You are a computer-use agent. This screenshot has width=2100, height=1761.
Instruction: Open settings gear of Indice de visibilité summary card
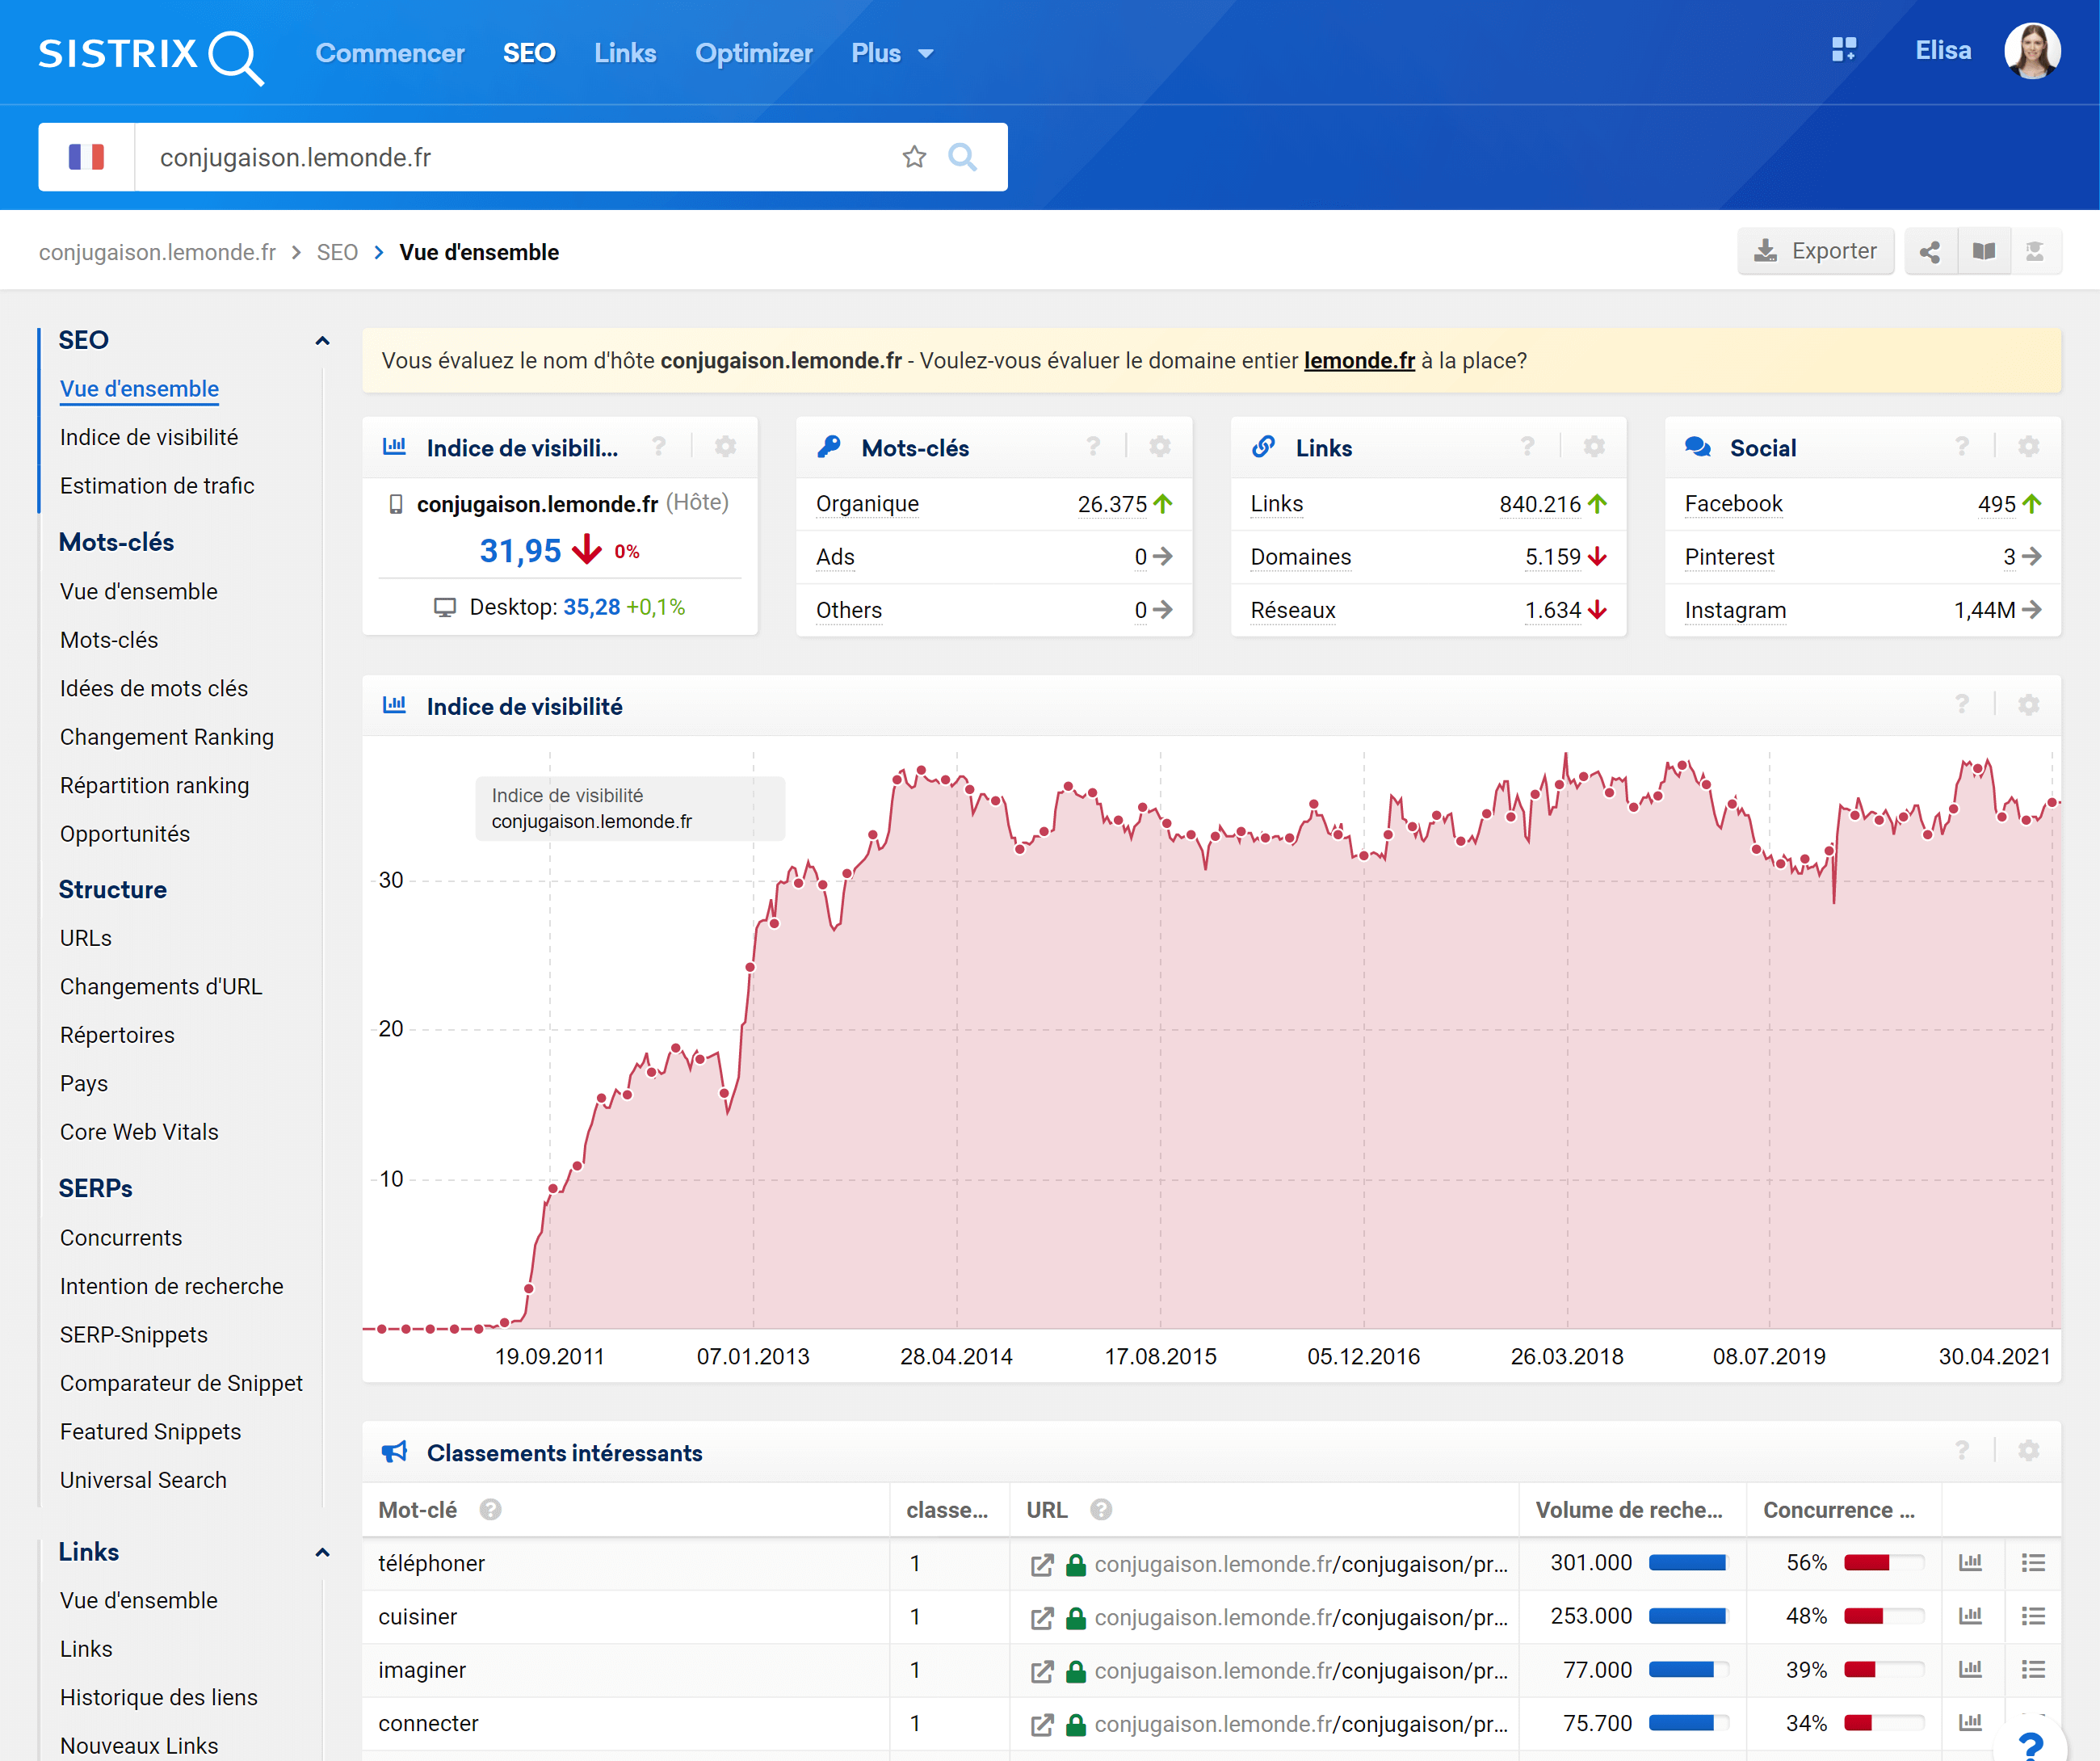pyautogui.click(x=725, y=447)
